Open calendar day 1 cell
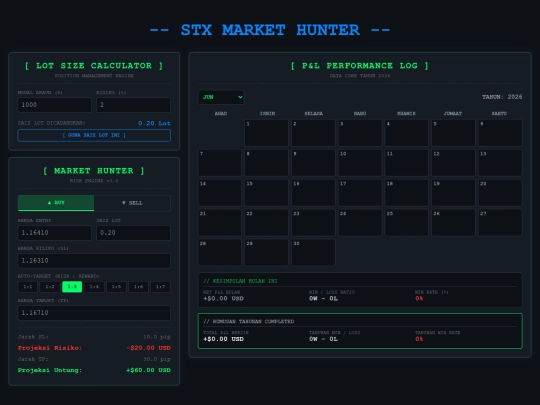The height and width of the screenshot is (405, 540). [267, 133]
